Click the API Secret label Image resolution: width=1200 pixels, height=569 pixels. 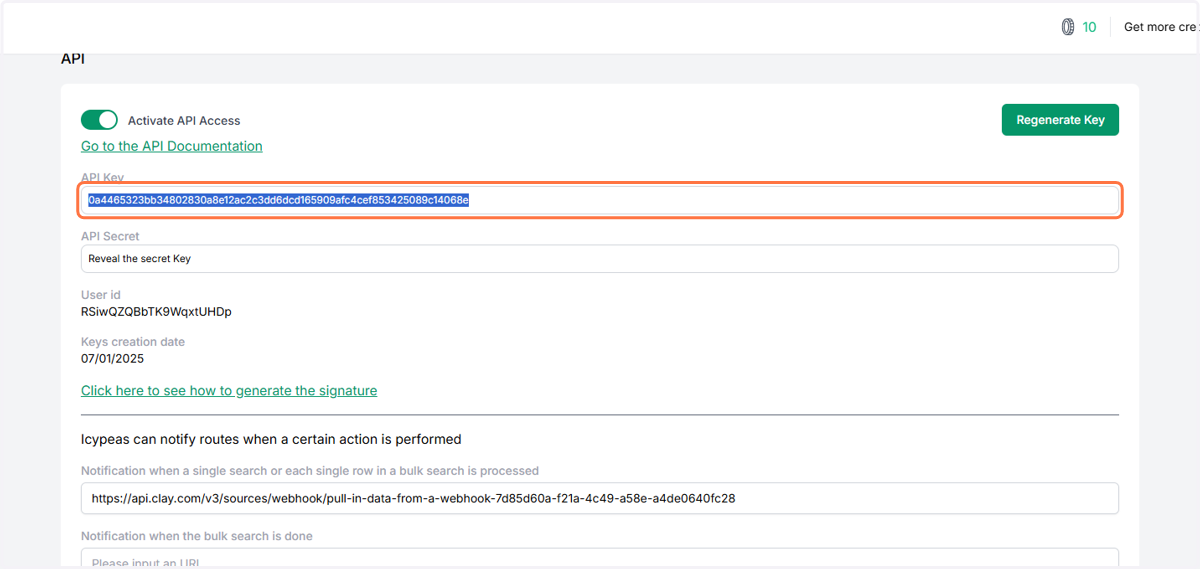pyautogui.click(x=110, y=236)
